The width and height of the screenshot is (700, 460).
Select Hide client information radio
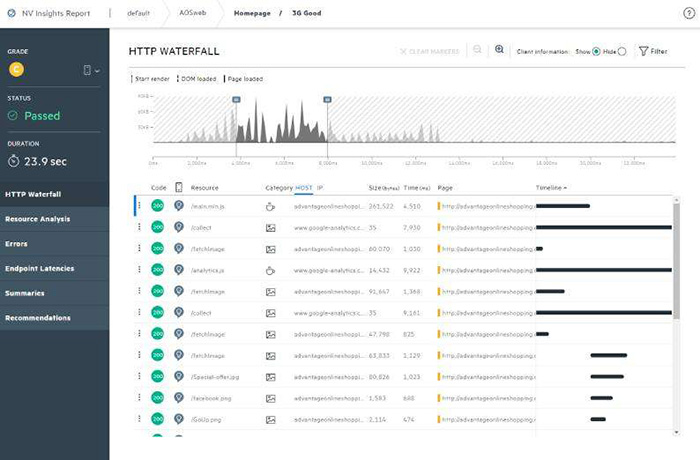622,52
